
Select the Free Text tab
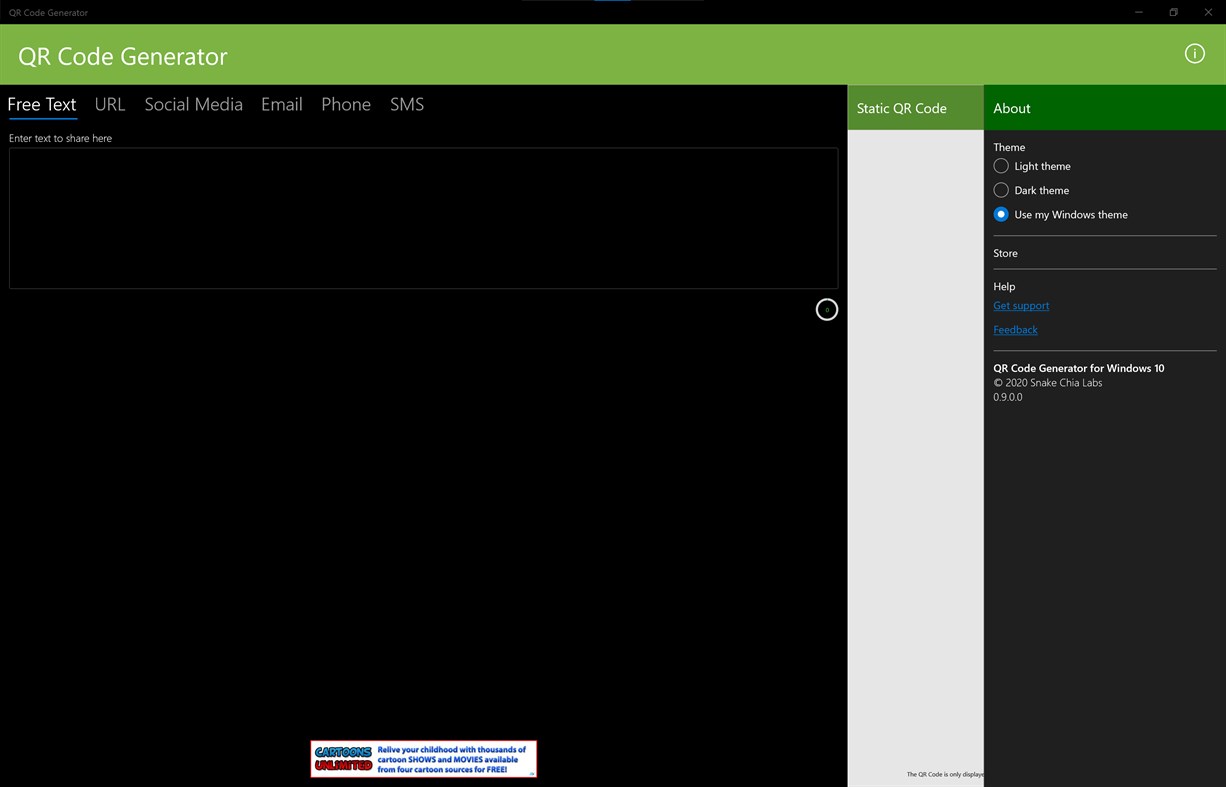coord(42,104)
